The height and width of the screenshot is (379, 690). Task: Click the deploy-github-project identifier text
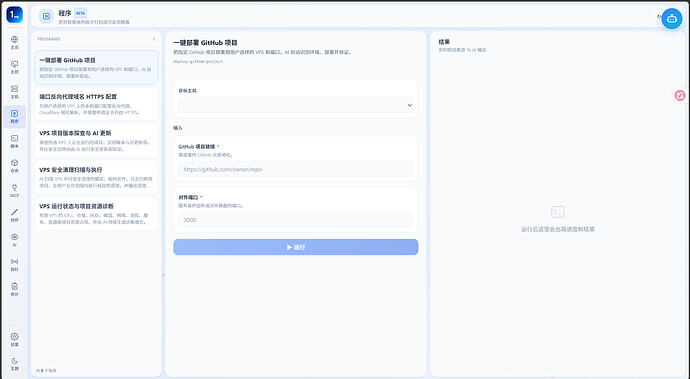[198, 61]
